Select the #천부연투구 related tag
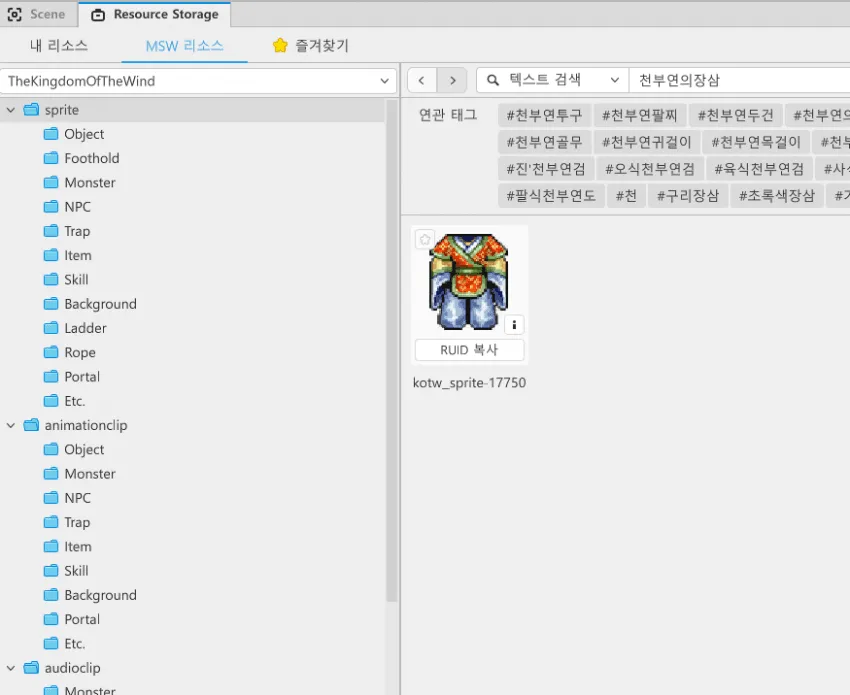 click(544, 115)
